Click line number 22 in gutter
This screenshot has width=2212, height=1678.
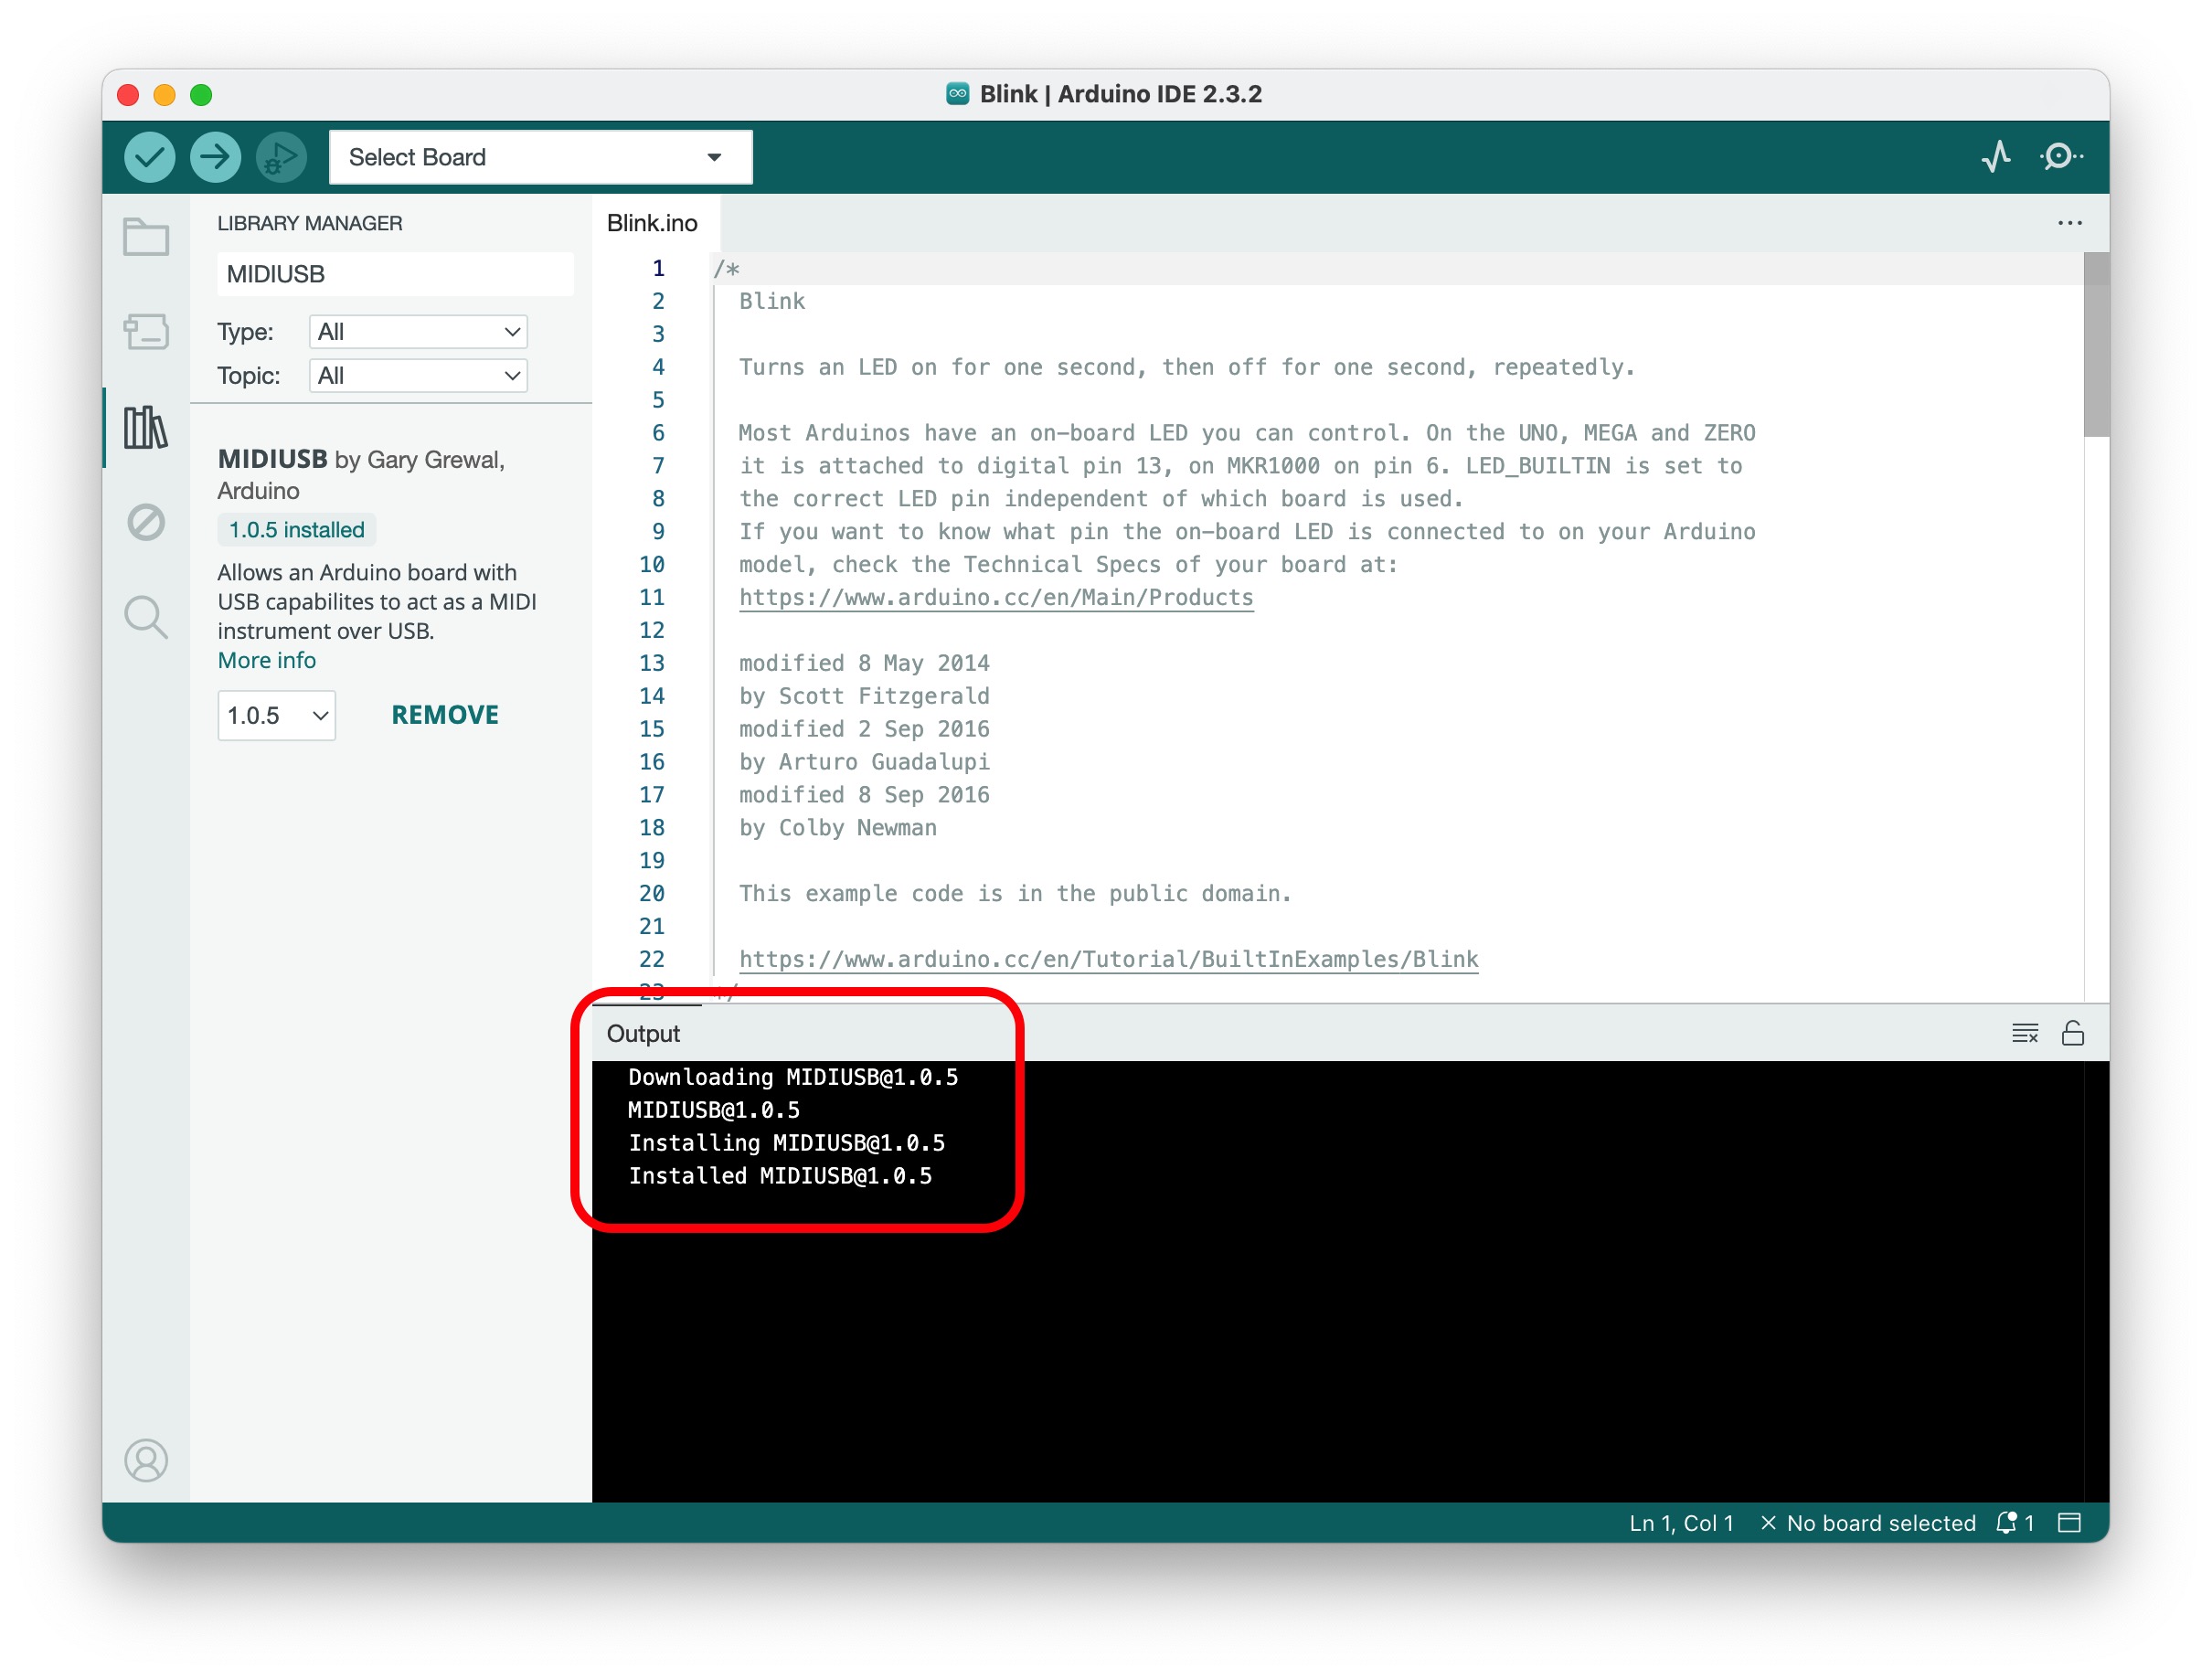tap(652, 959)
